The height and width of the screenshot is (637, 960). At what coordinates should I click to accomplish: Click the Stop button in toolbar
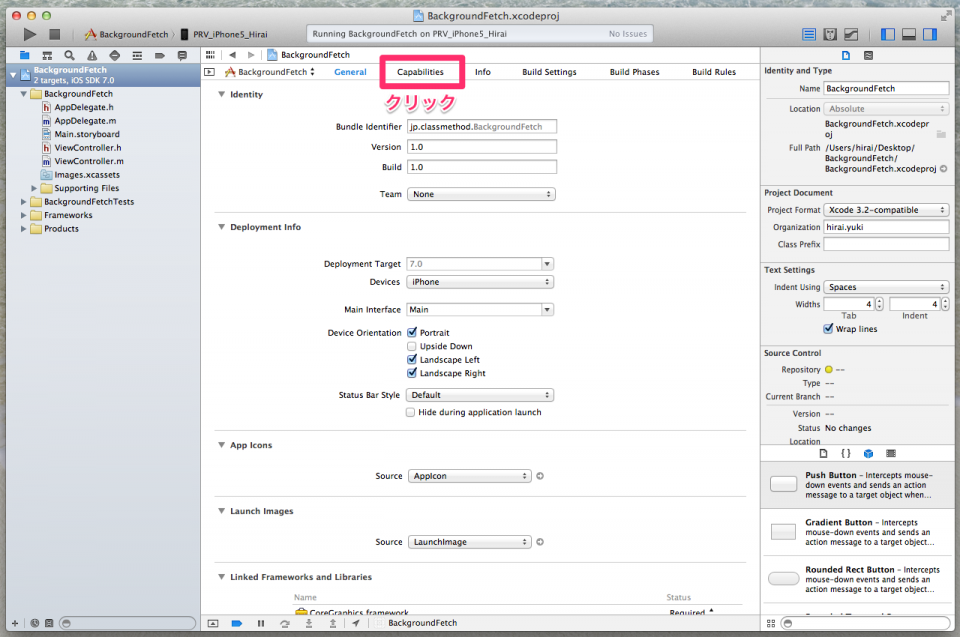[x=54, y=34]
